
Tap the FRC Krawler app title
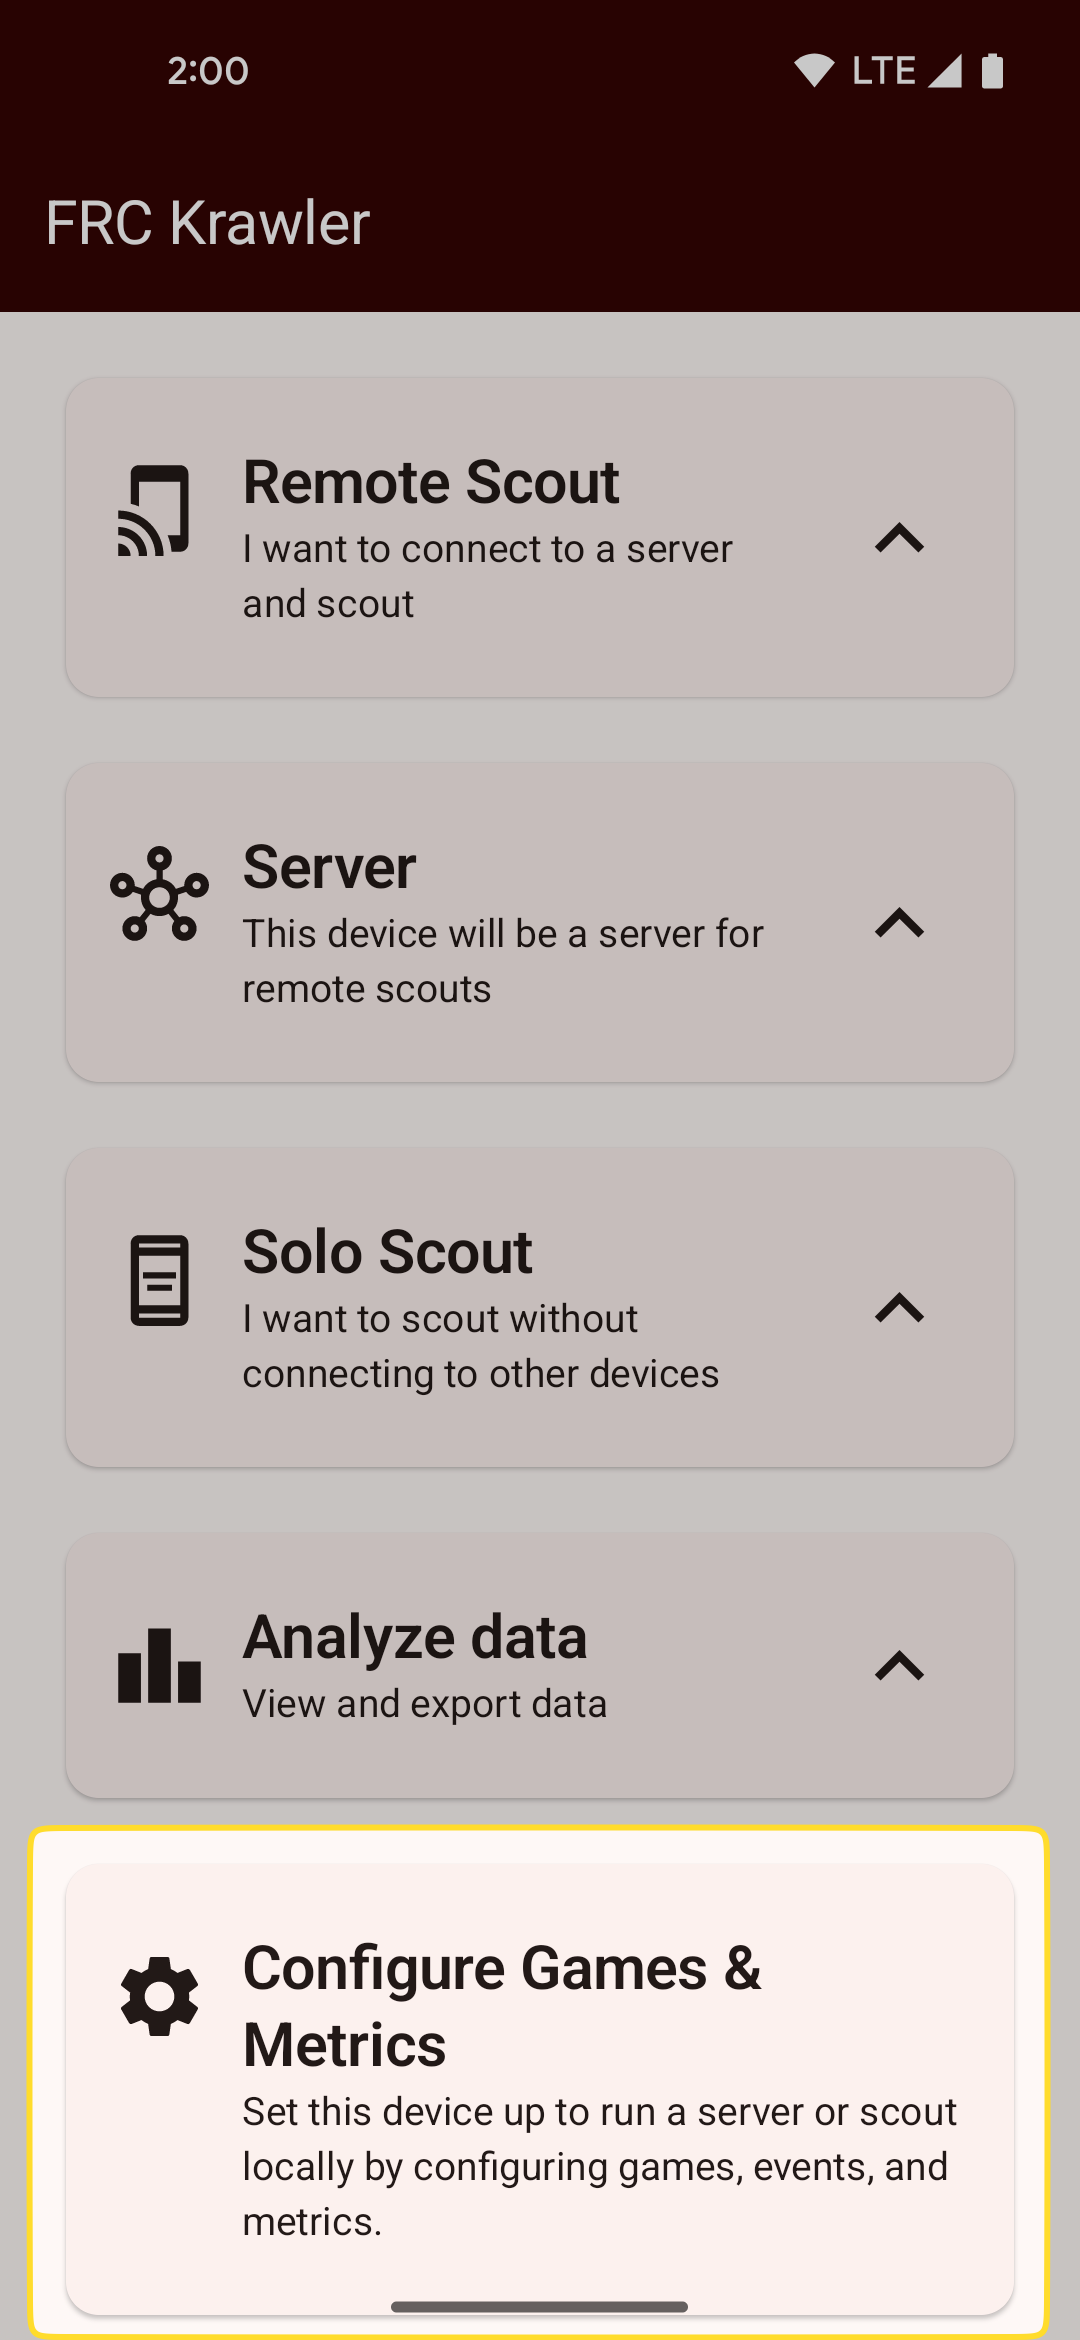coord(208,222)
